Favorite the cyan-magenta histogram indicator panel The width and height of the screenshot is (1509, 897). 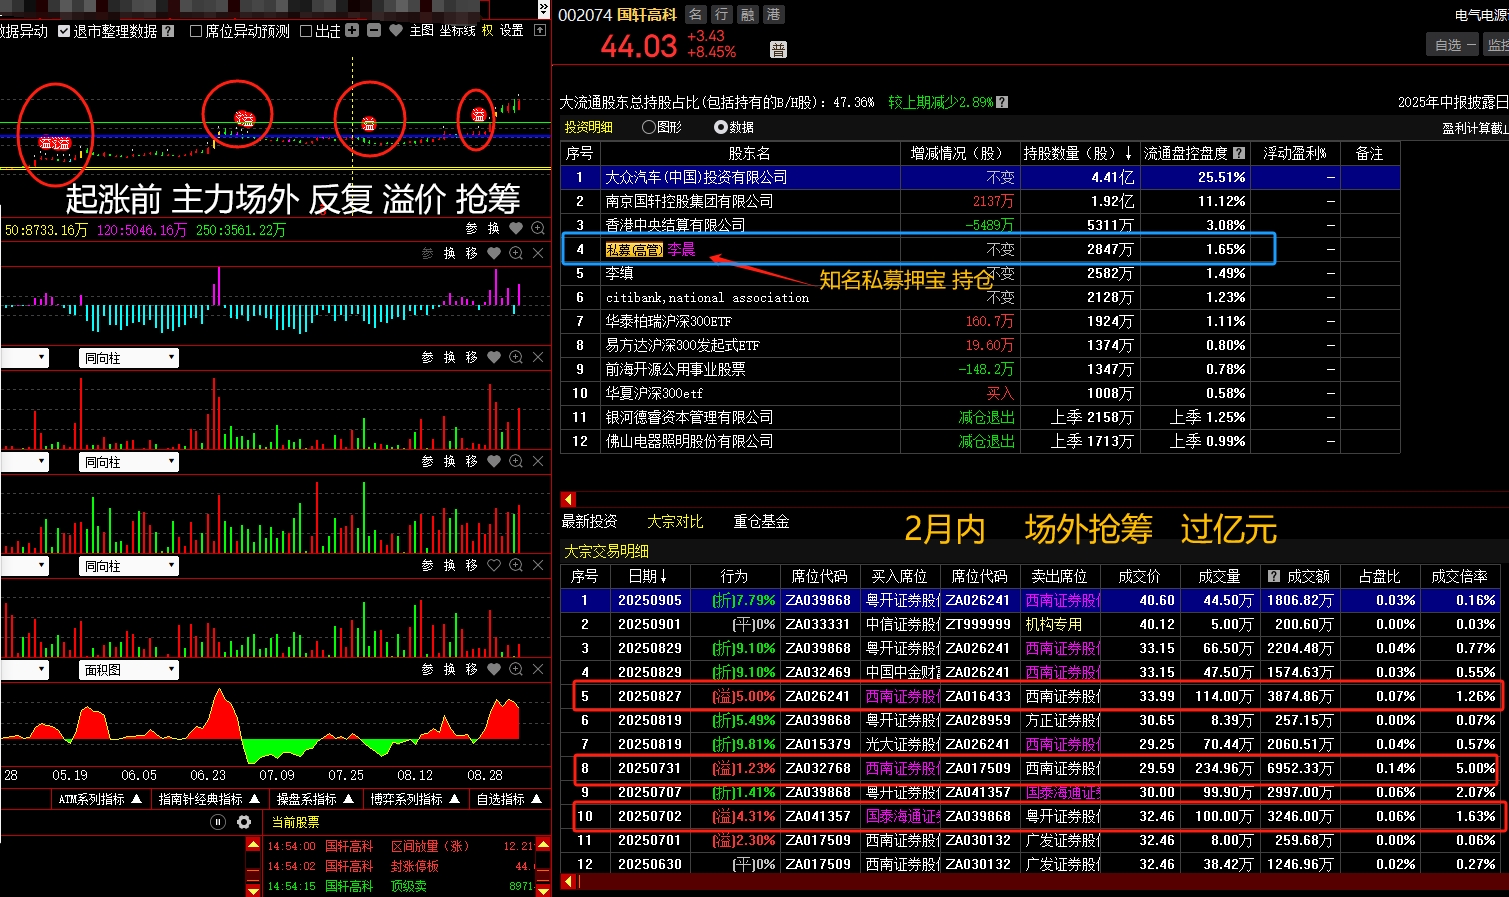pos(494,253)
